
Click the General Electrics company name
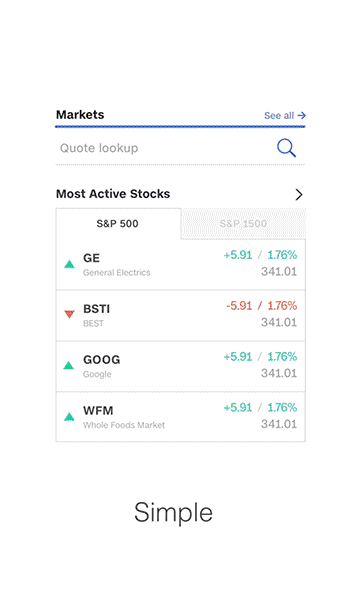(117, 272)
